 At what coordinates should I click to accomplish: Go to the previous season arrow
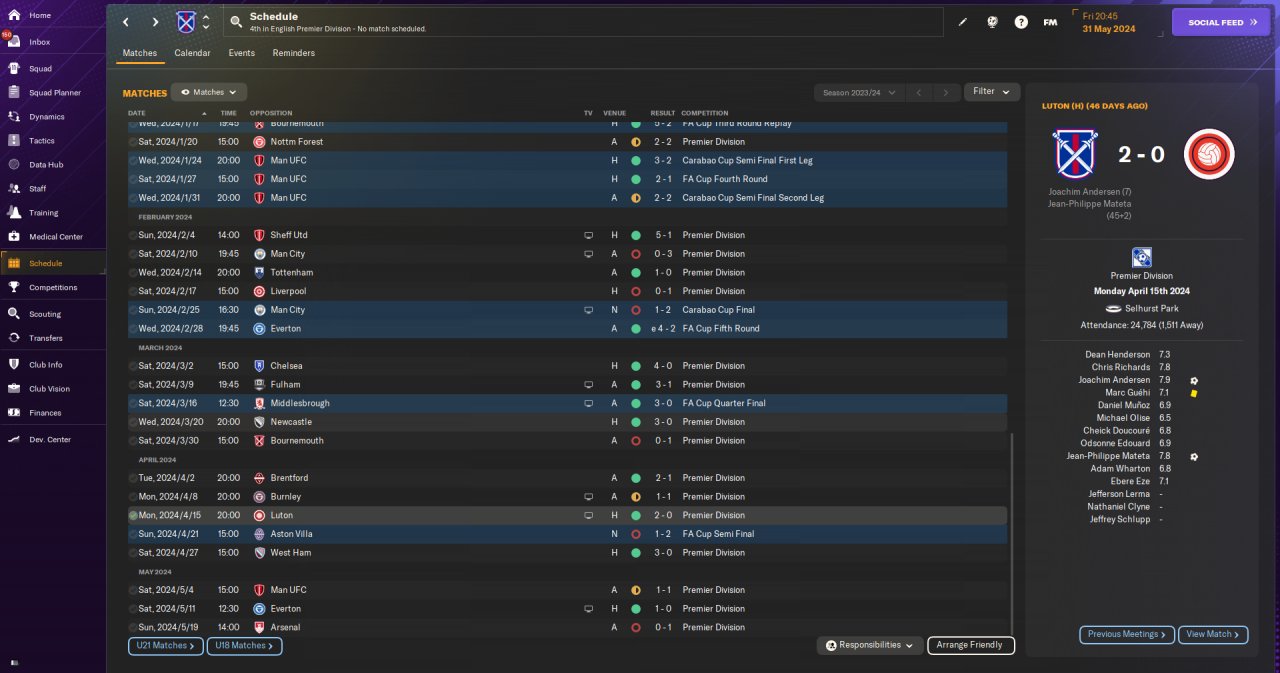[918, 92]
